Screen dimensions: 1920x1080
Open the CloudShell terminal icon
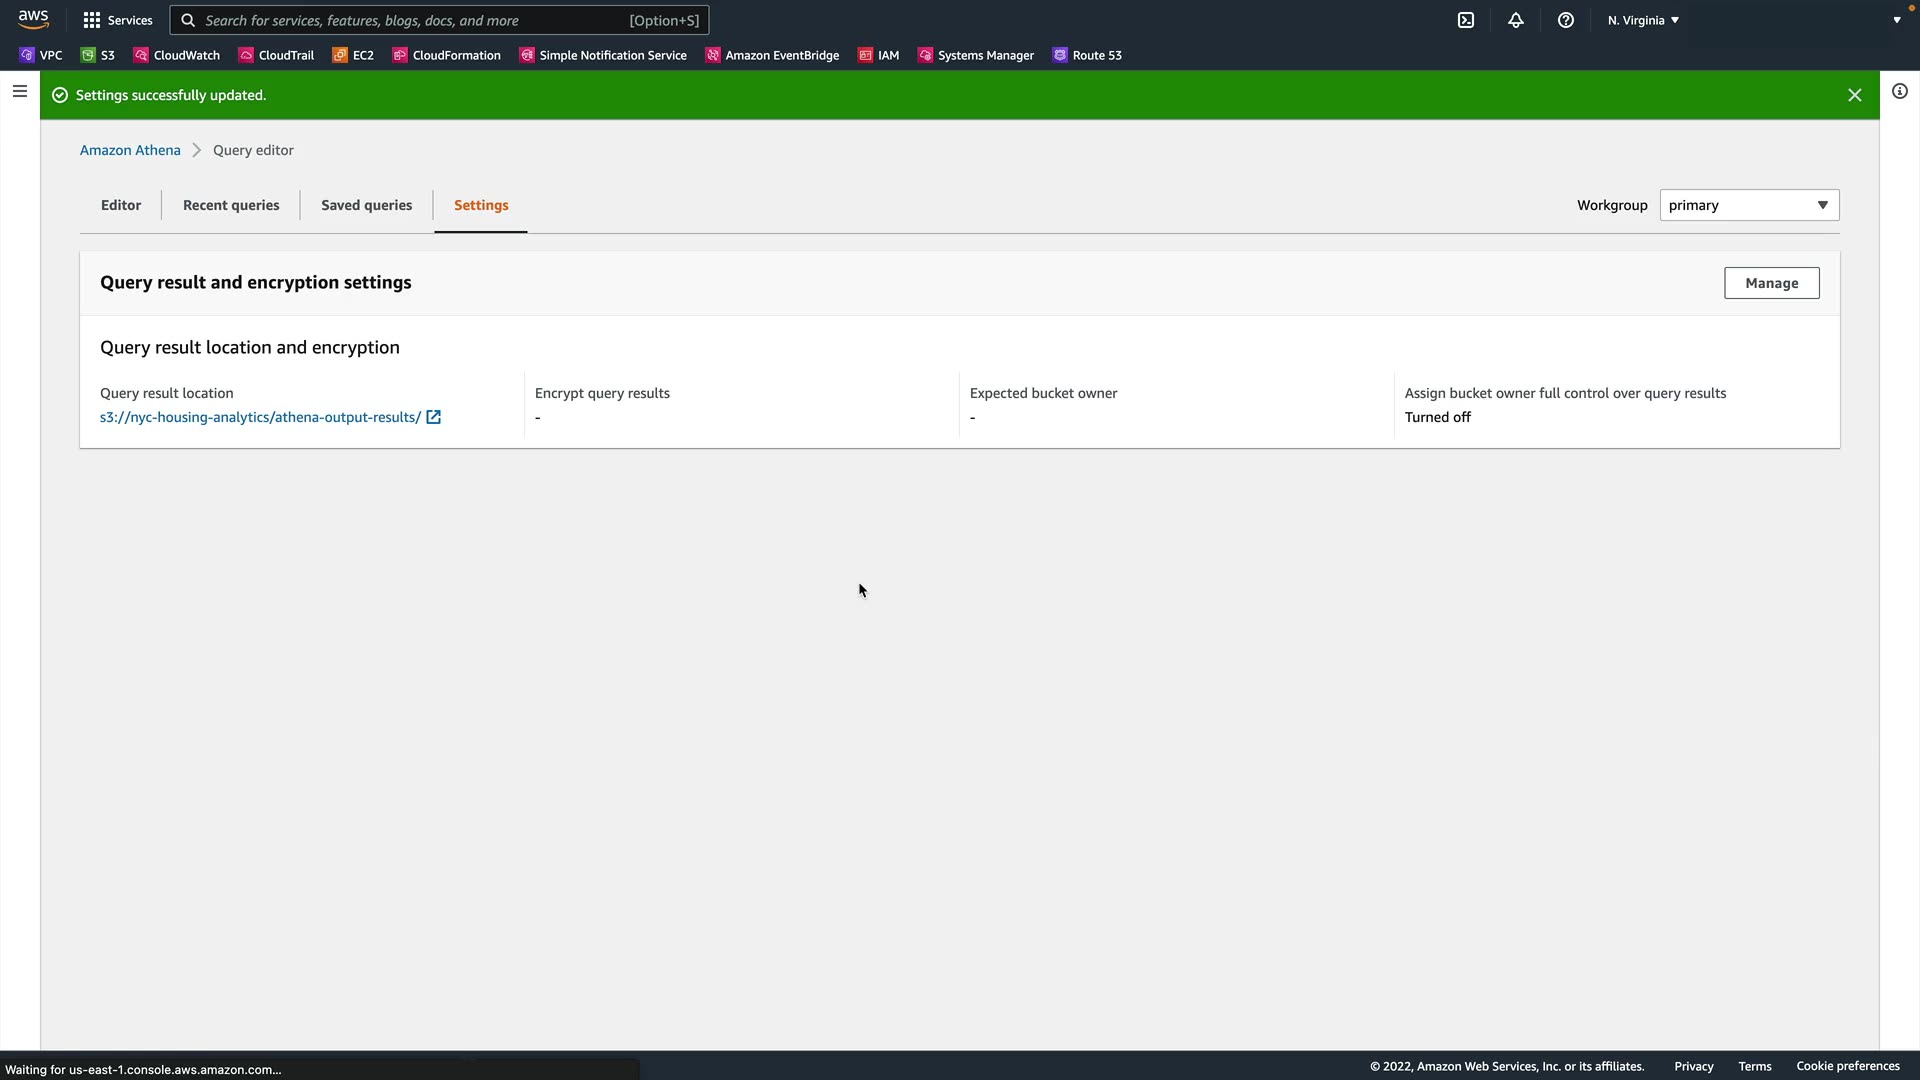click(x=1466, y=20)
